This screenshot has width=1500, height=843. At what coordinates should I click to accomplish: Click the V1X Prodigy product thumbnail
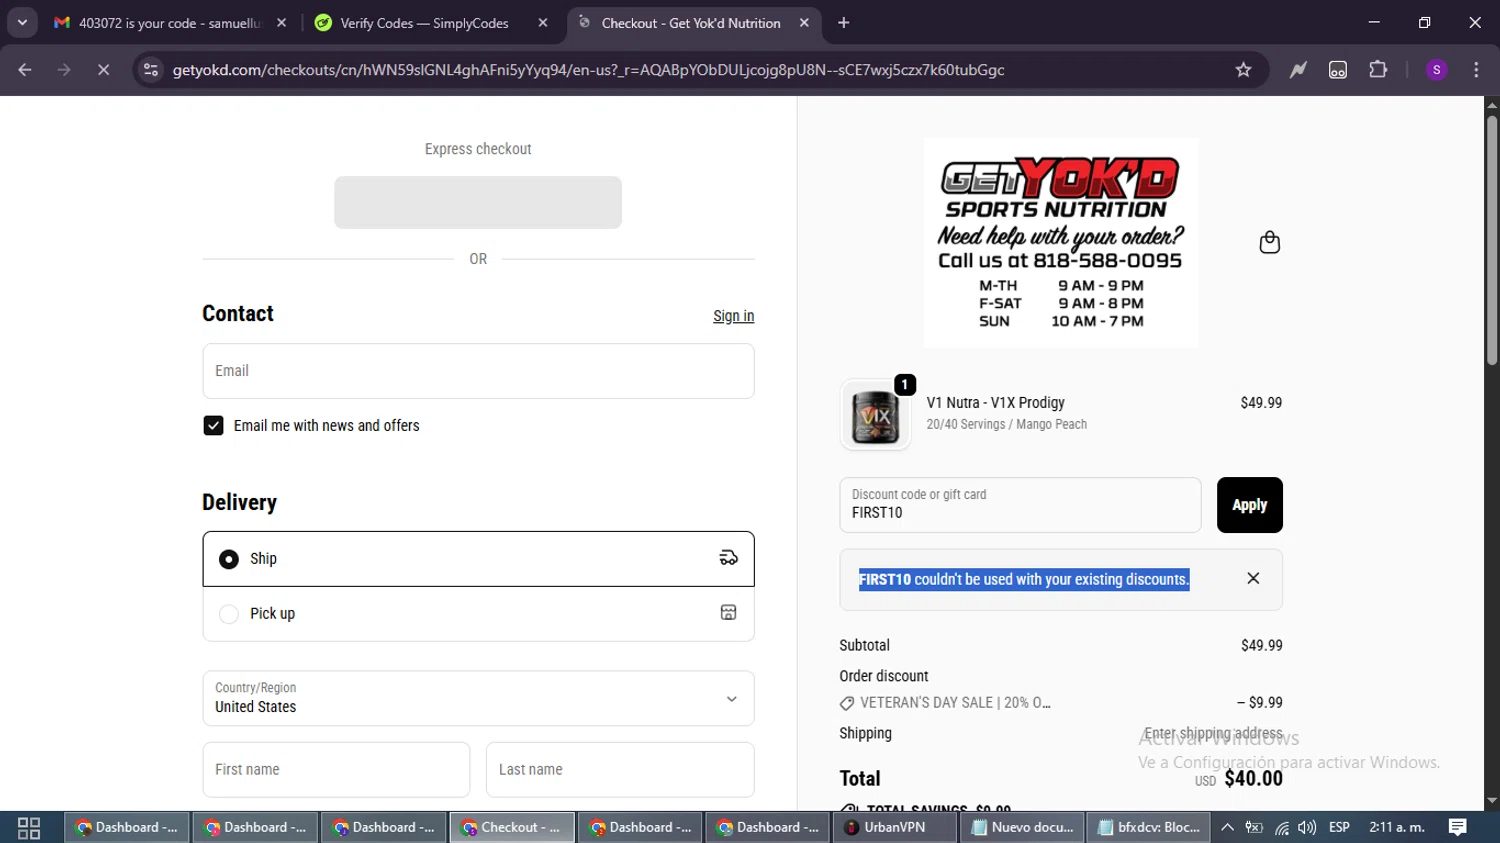pyautogui.click(x=875, y=415)
